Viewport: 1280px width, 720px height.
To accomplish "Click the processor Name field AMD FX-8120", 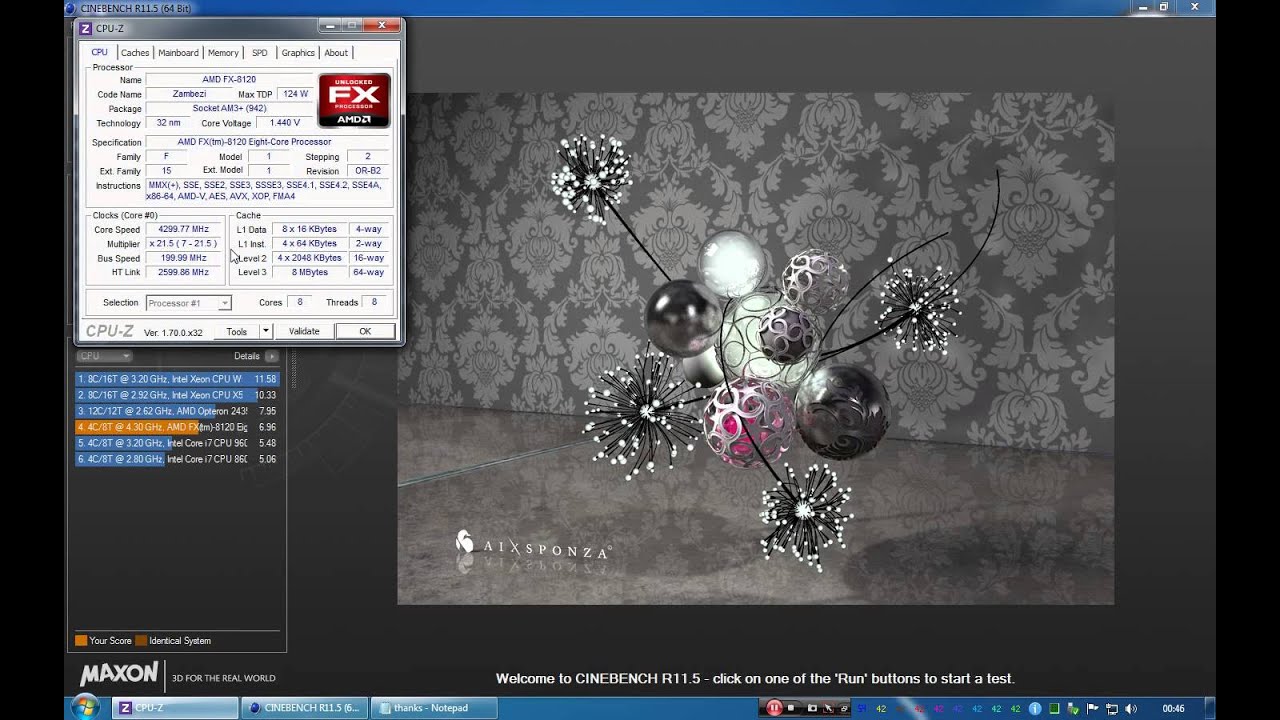I will tap(229, 79).
